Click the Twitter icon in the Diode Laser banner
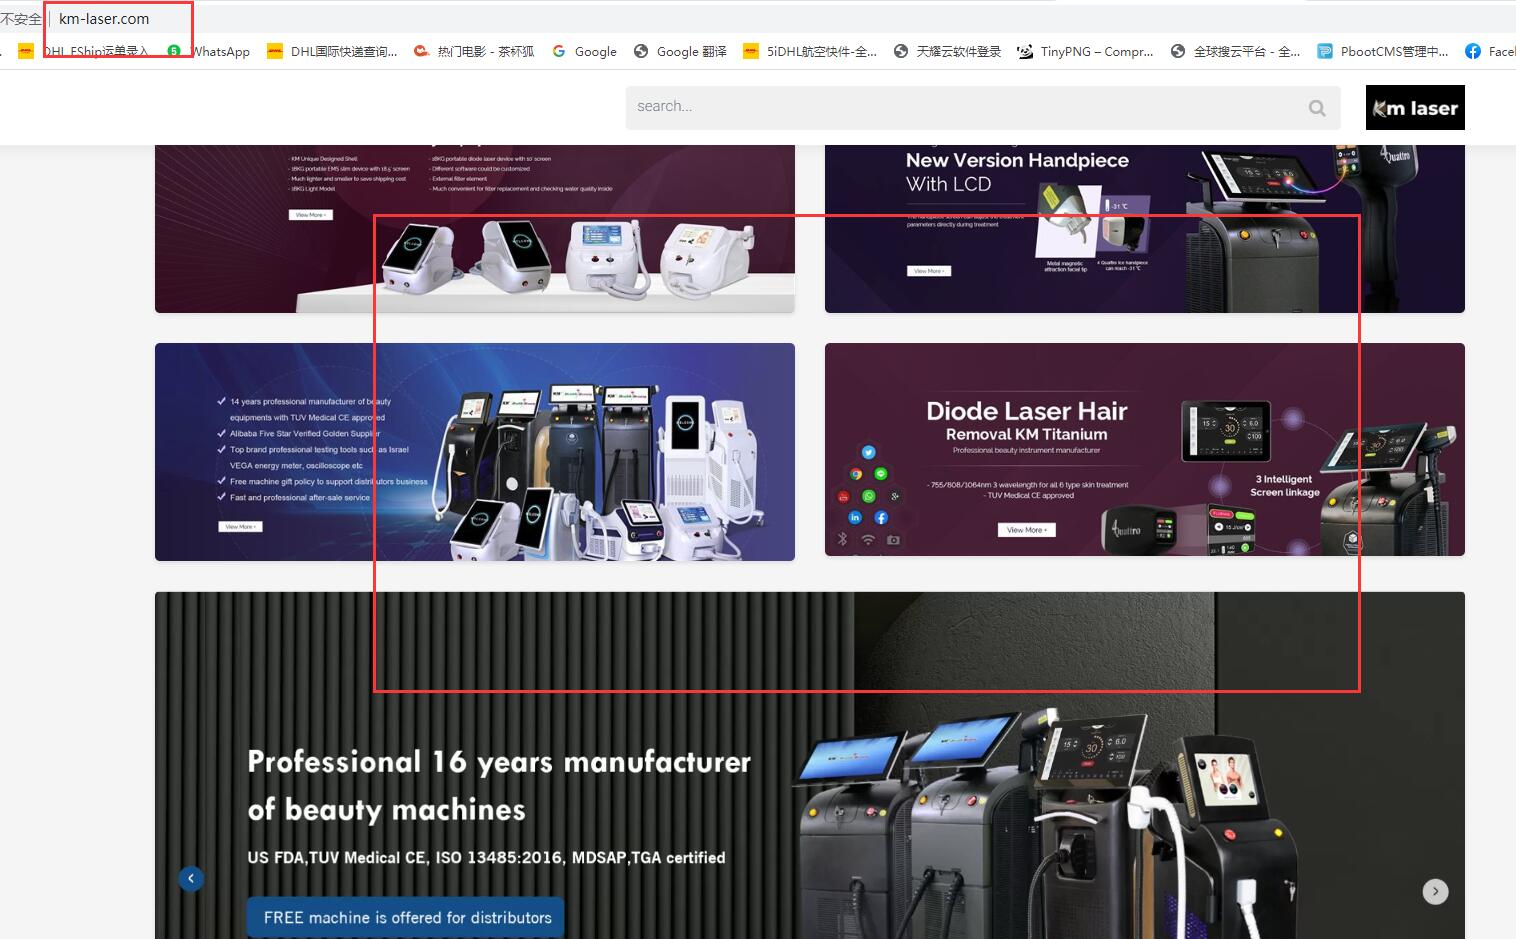 pos(868,452)
